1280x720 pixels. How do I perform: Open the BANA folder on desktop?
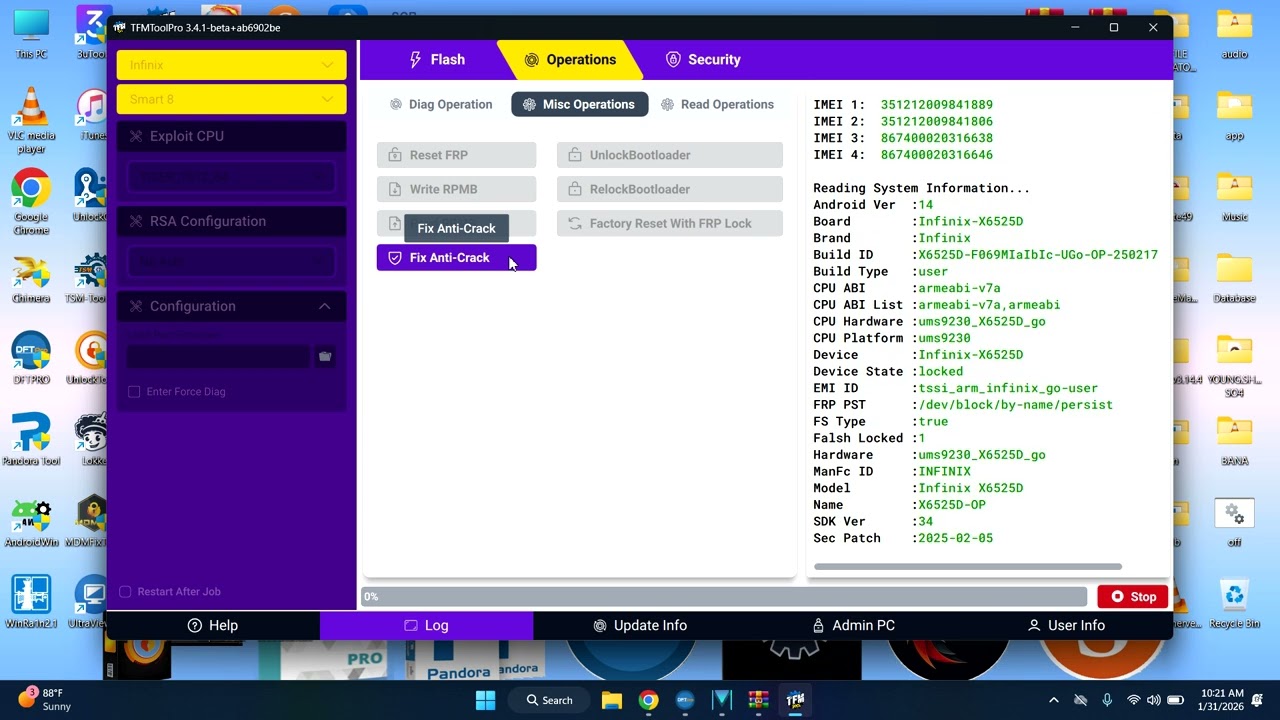pos(1235,440)
